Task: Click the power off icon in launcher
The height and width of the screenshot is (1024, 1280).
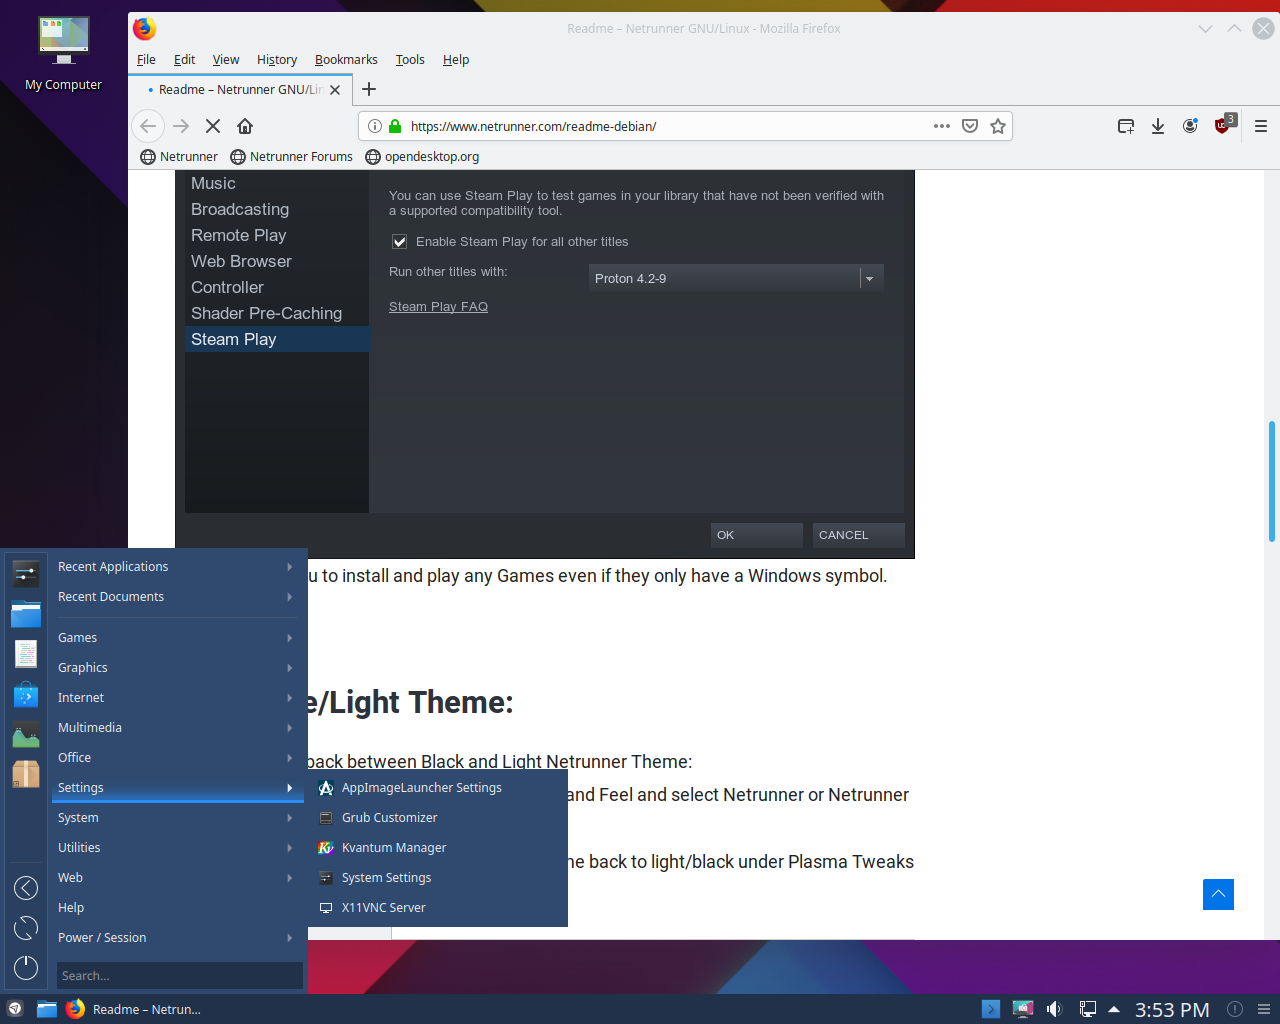Action: pos(26,967)
